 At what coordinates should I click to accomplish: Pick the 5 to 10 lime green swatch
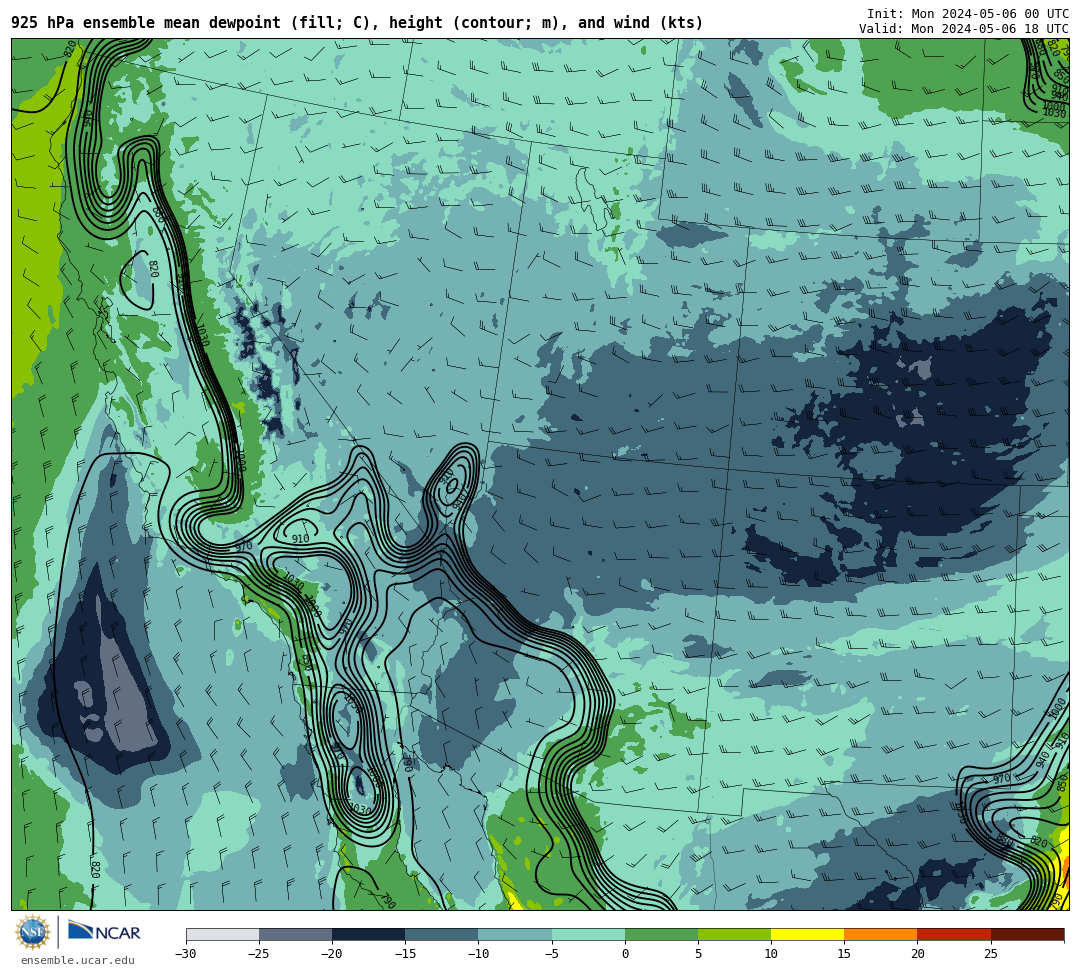(734, 934)
